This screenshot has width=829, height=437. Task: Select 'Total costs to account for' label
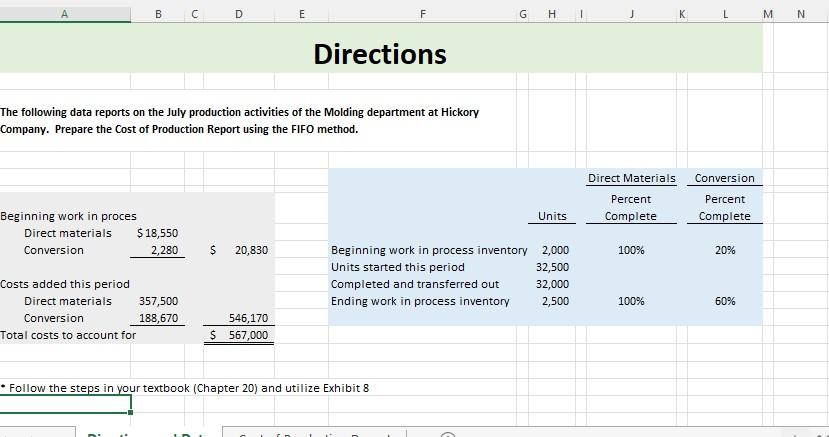pyautogui.click(x=68, y=335)
